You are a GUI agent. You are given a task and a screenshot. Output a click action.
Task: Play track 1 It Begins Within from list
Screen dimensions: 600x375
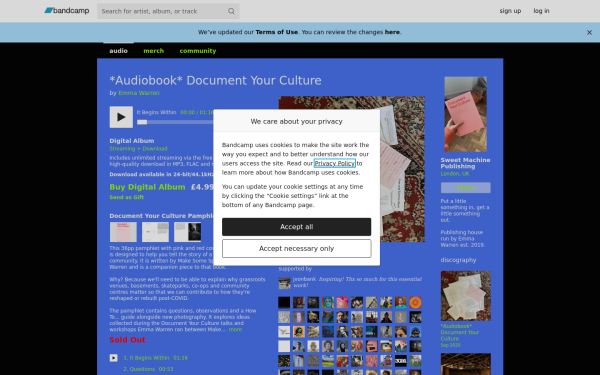[x=114, y=358]
